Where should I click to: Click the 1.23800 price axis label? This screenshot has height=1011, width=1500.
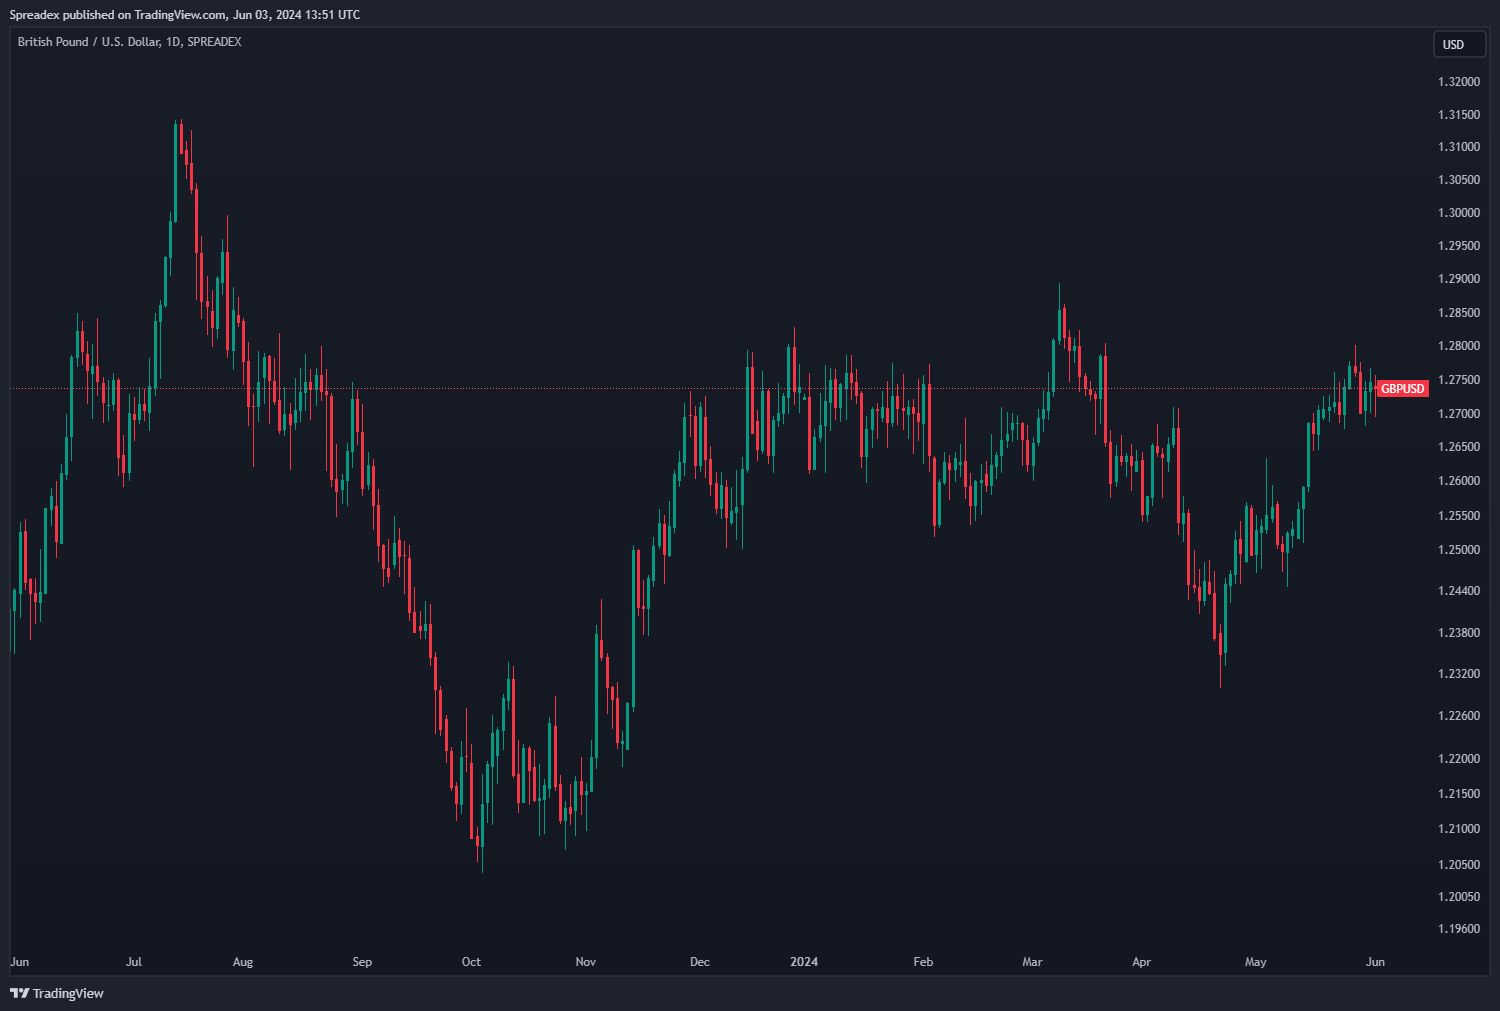pos(1459,633)
